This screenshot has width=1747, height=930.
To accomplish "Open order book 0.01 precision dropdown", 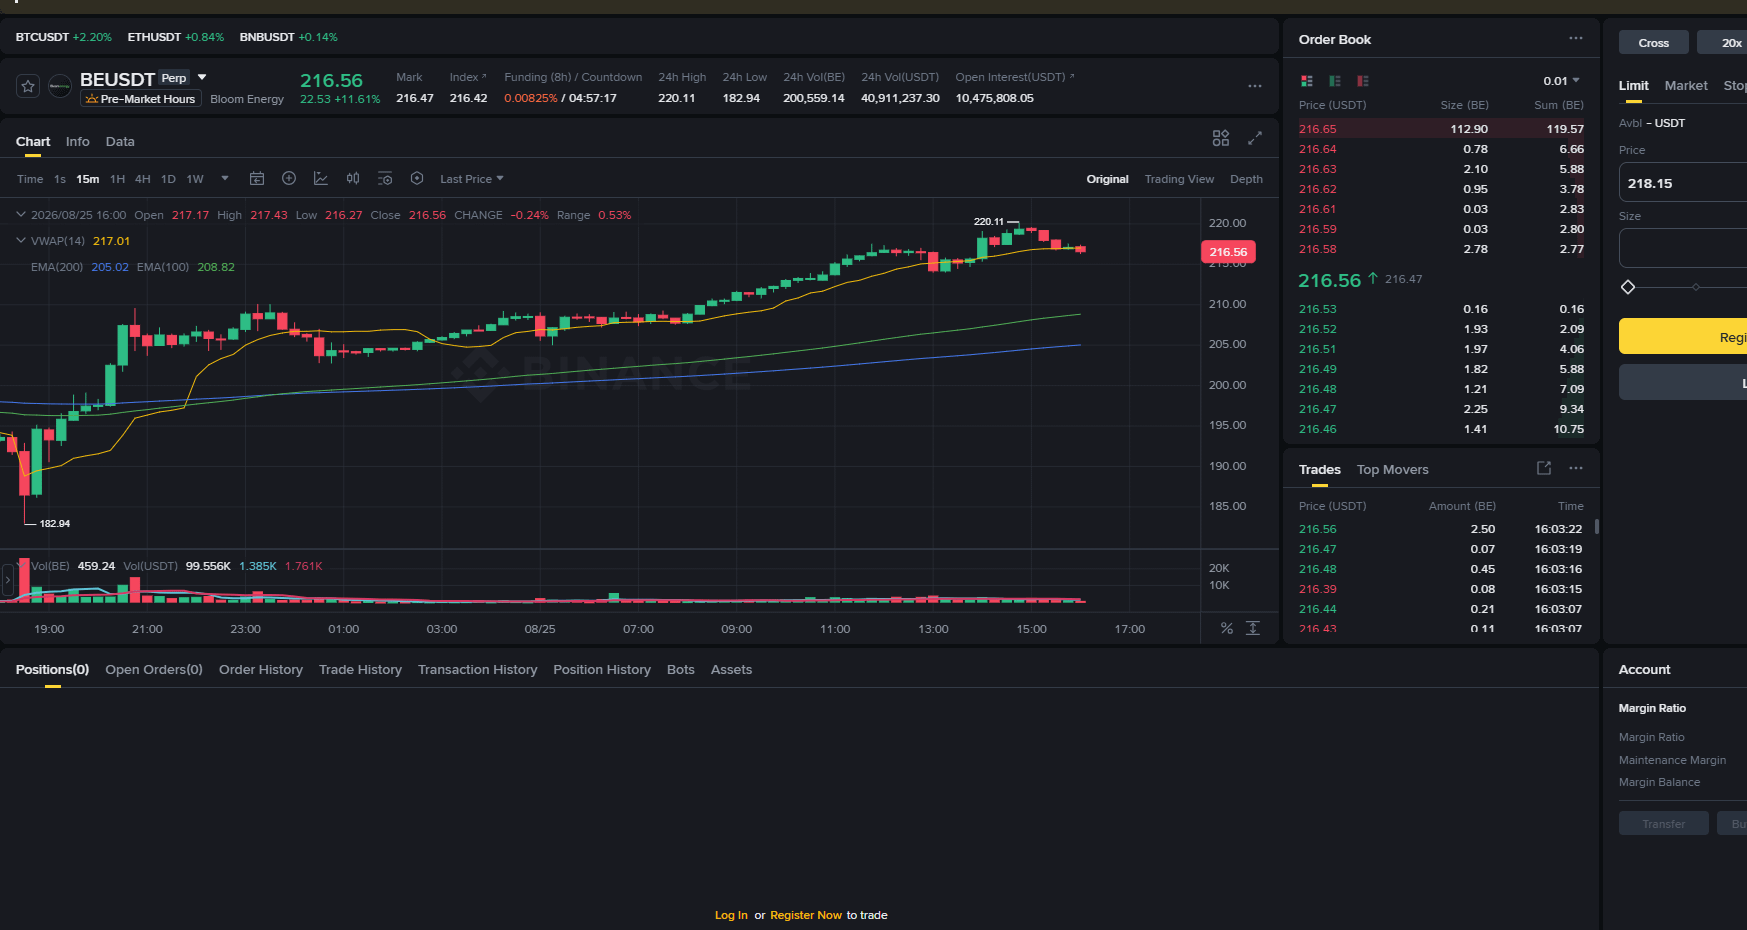I will coord(1561,81).
